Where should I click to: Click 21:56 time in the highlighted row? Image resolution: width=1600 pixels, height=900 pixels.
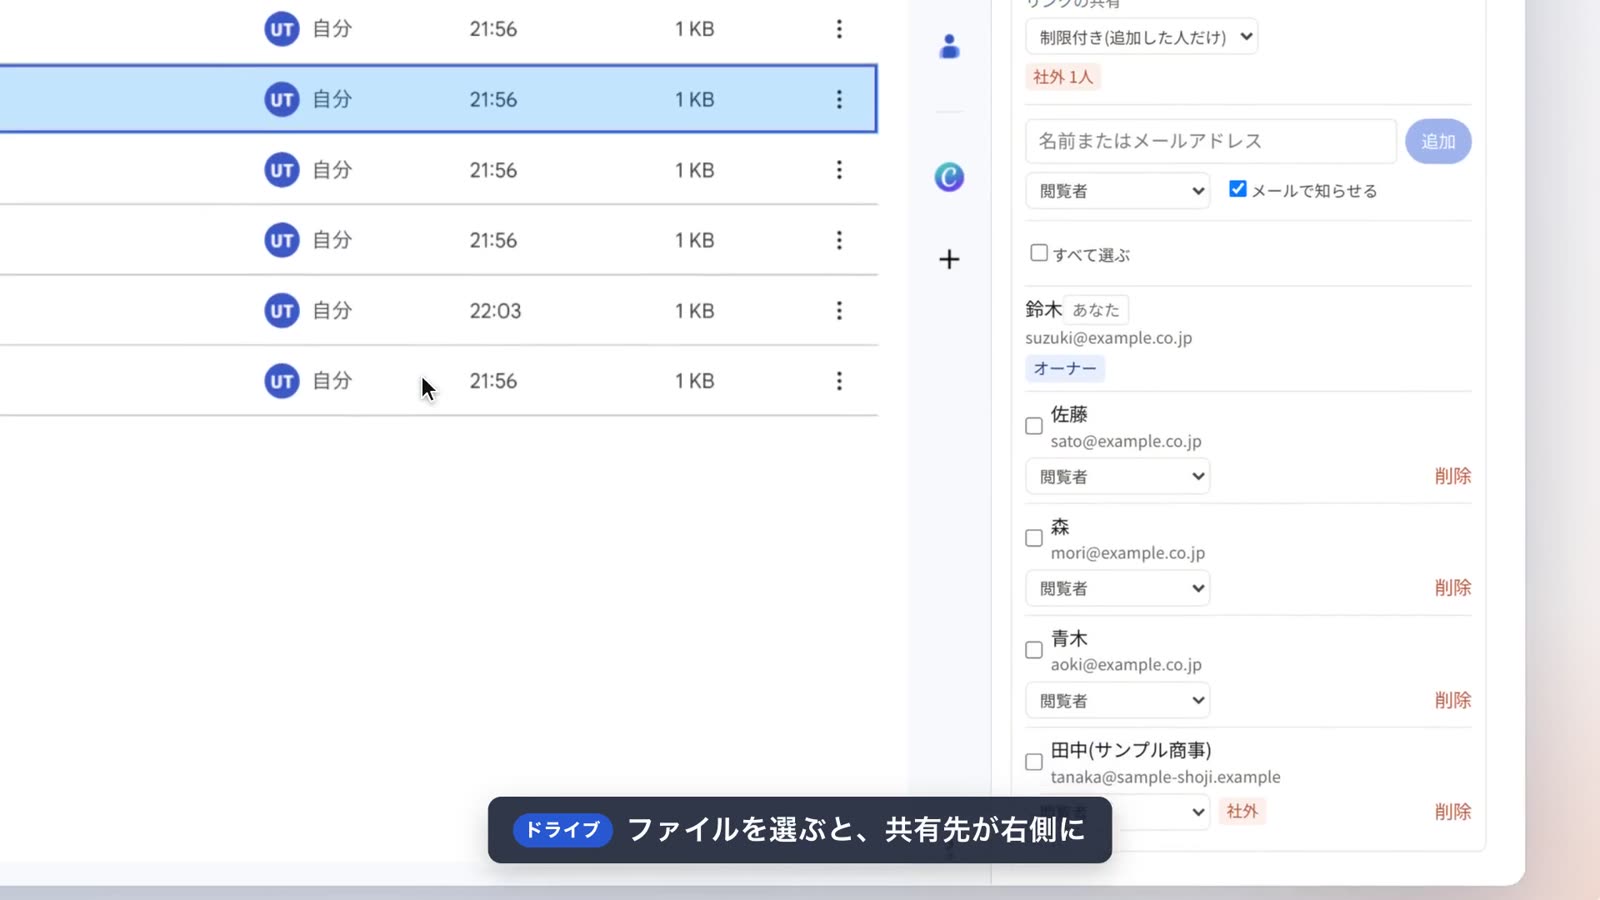coord(493,100)
